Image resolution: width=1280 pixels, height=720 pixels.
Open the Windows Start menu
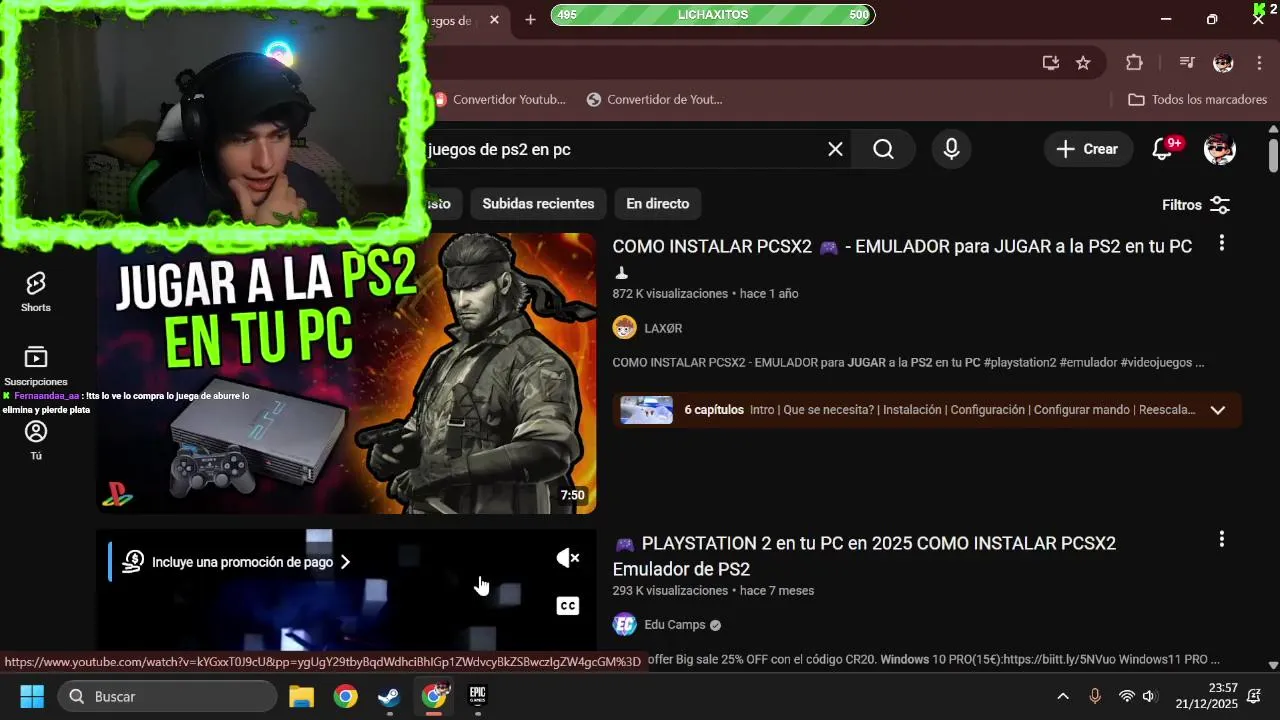(x=32, y=696)
